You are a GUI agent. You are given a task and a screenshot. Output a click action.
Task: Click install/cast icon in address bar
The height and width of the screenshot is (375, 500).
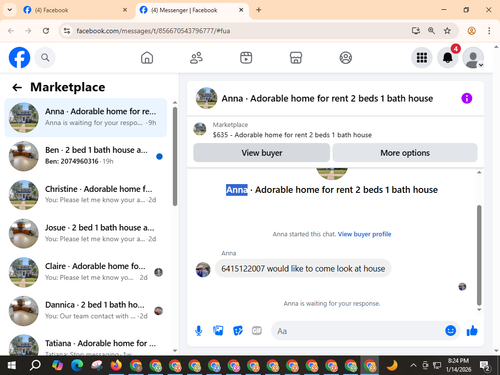(x=415, y=31)
